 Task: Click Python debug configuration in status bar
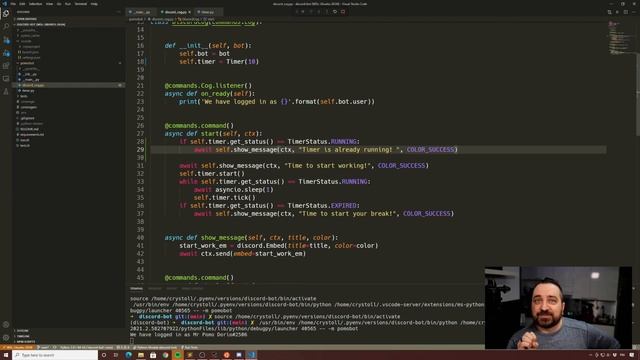[x=154, y=347]
